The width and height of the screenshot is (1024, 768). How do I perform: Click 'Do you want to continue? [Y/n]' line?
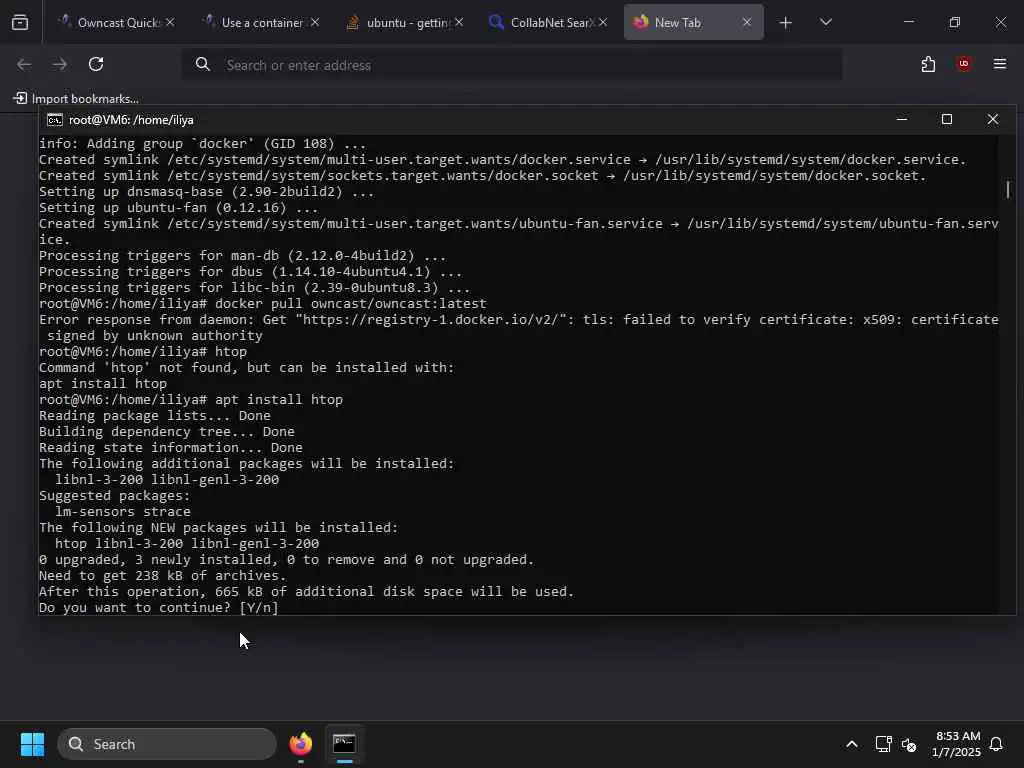(x=159, y=608)
